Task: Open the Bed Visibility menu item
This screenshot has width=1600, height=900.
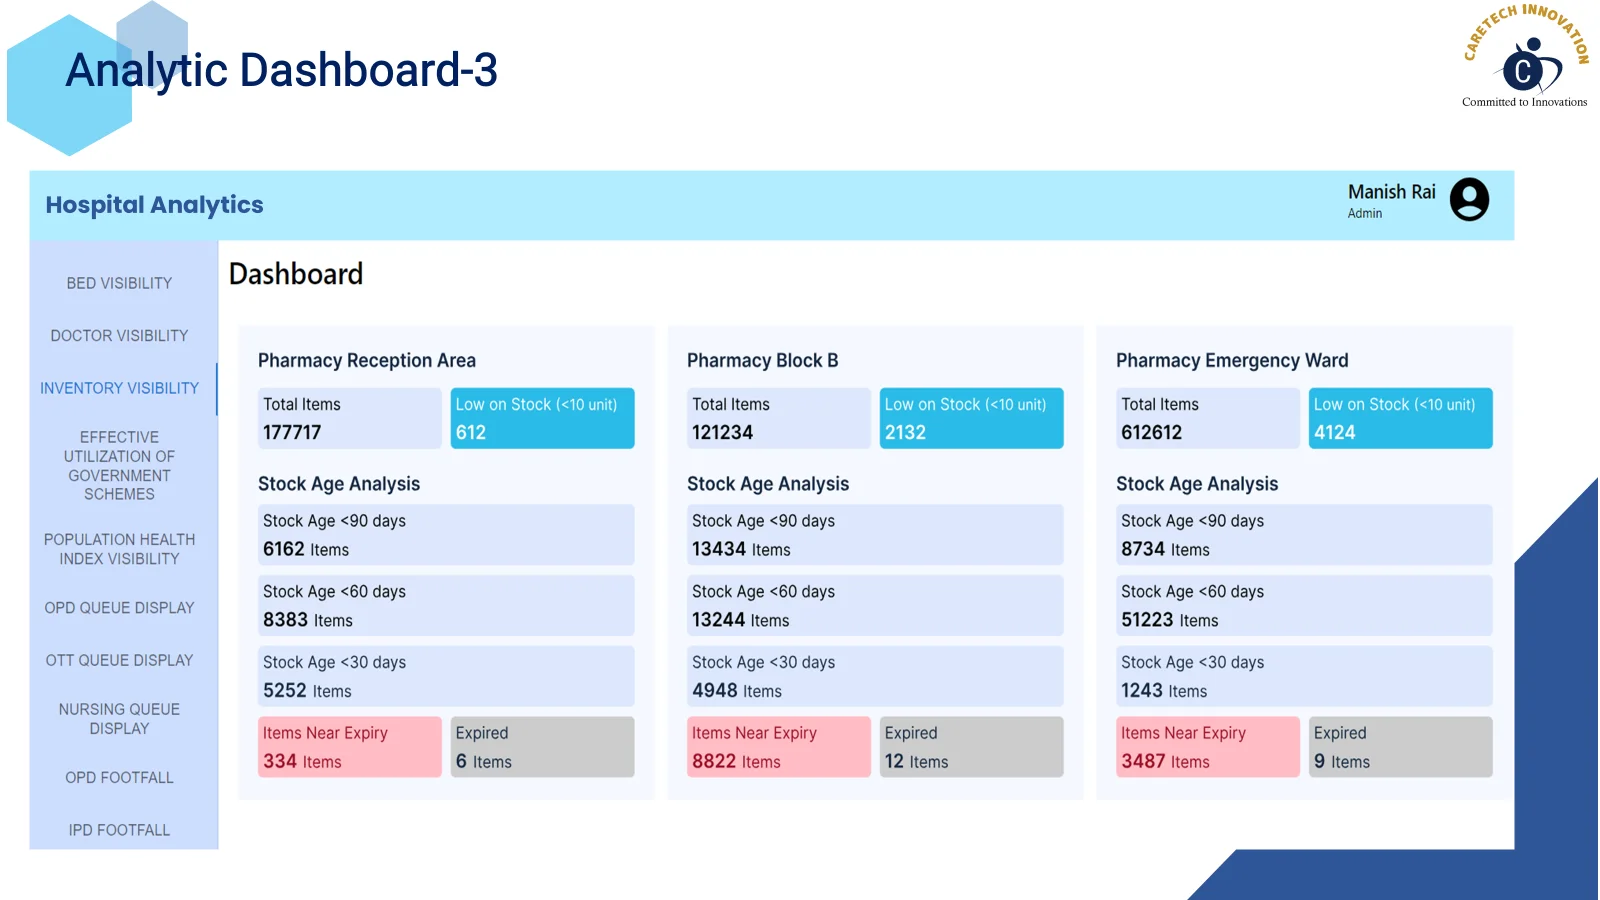Action: point(119,283)
